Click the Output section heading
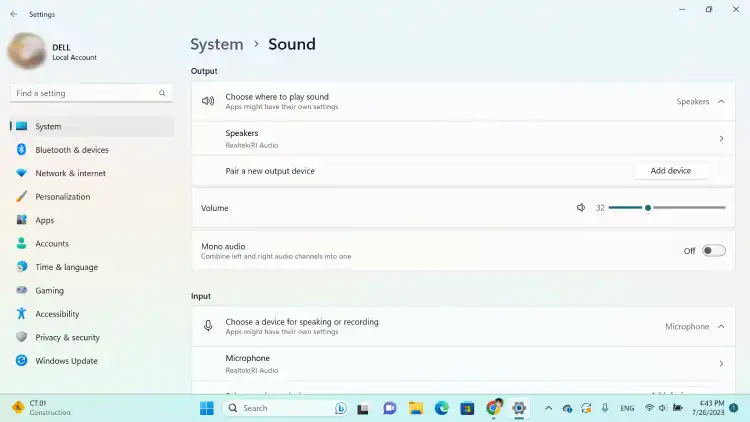 click(204, 71)
